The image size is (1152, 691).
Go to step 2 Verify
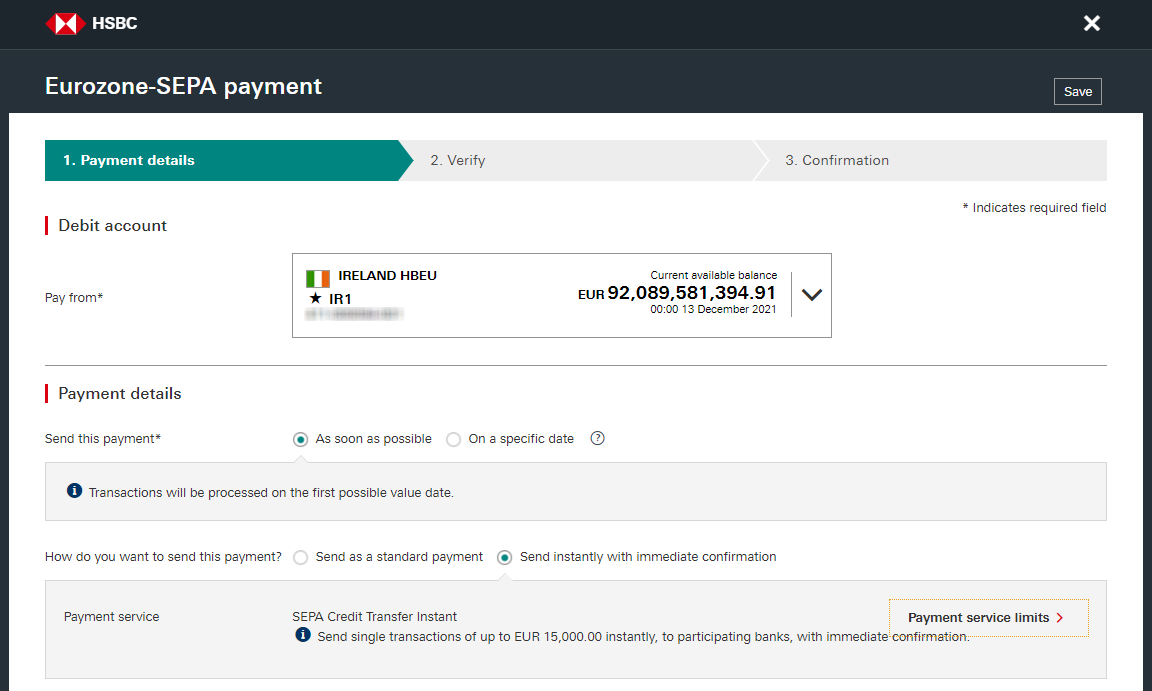[x=584, y=160]
